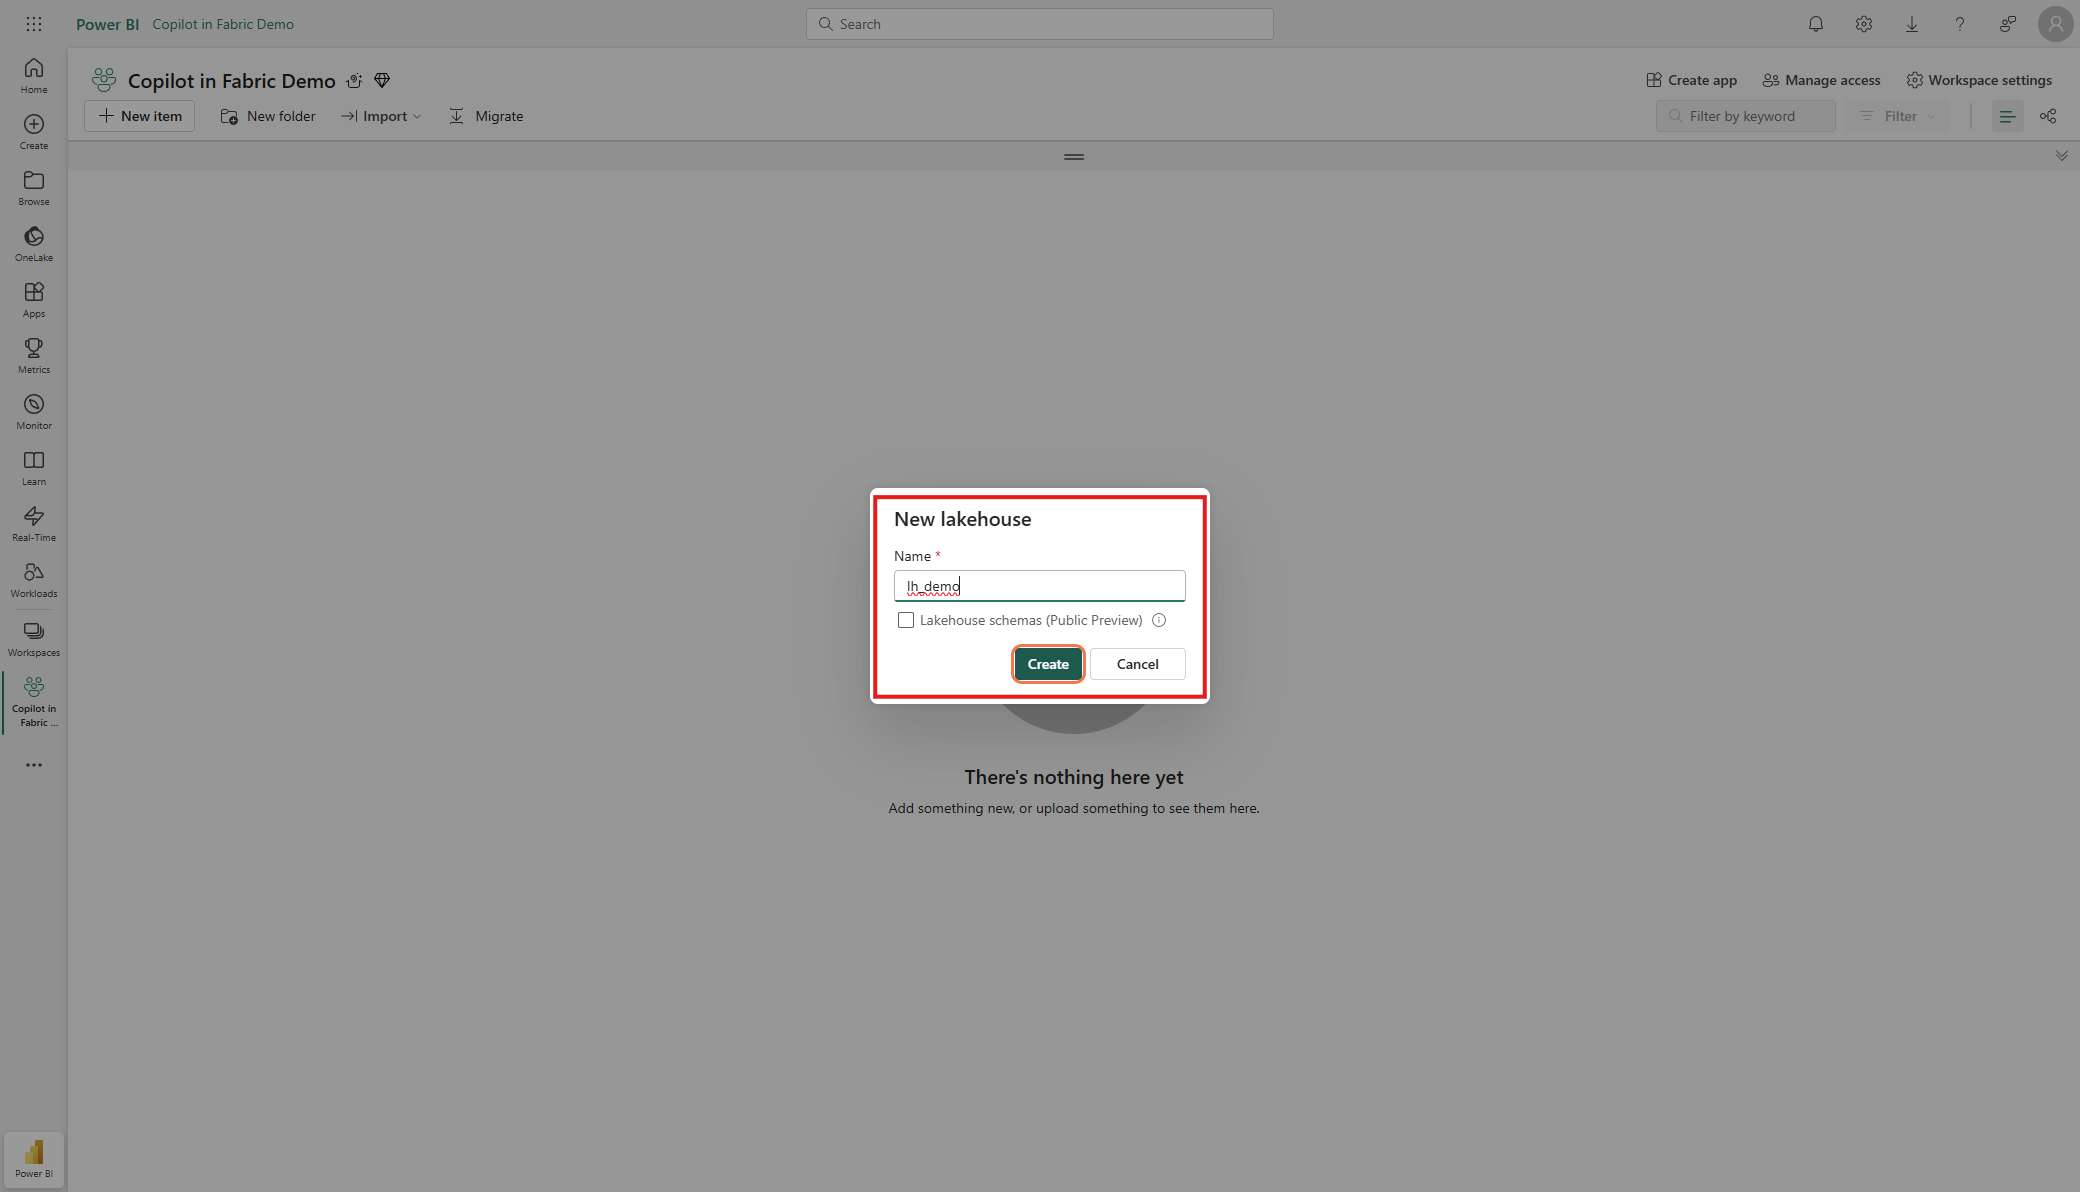2080x1192 pixels.
Task: Go to Workloads in left navigation
Action: click(x=33, y=579)
